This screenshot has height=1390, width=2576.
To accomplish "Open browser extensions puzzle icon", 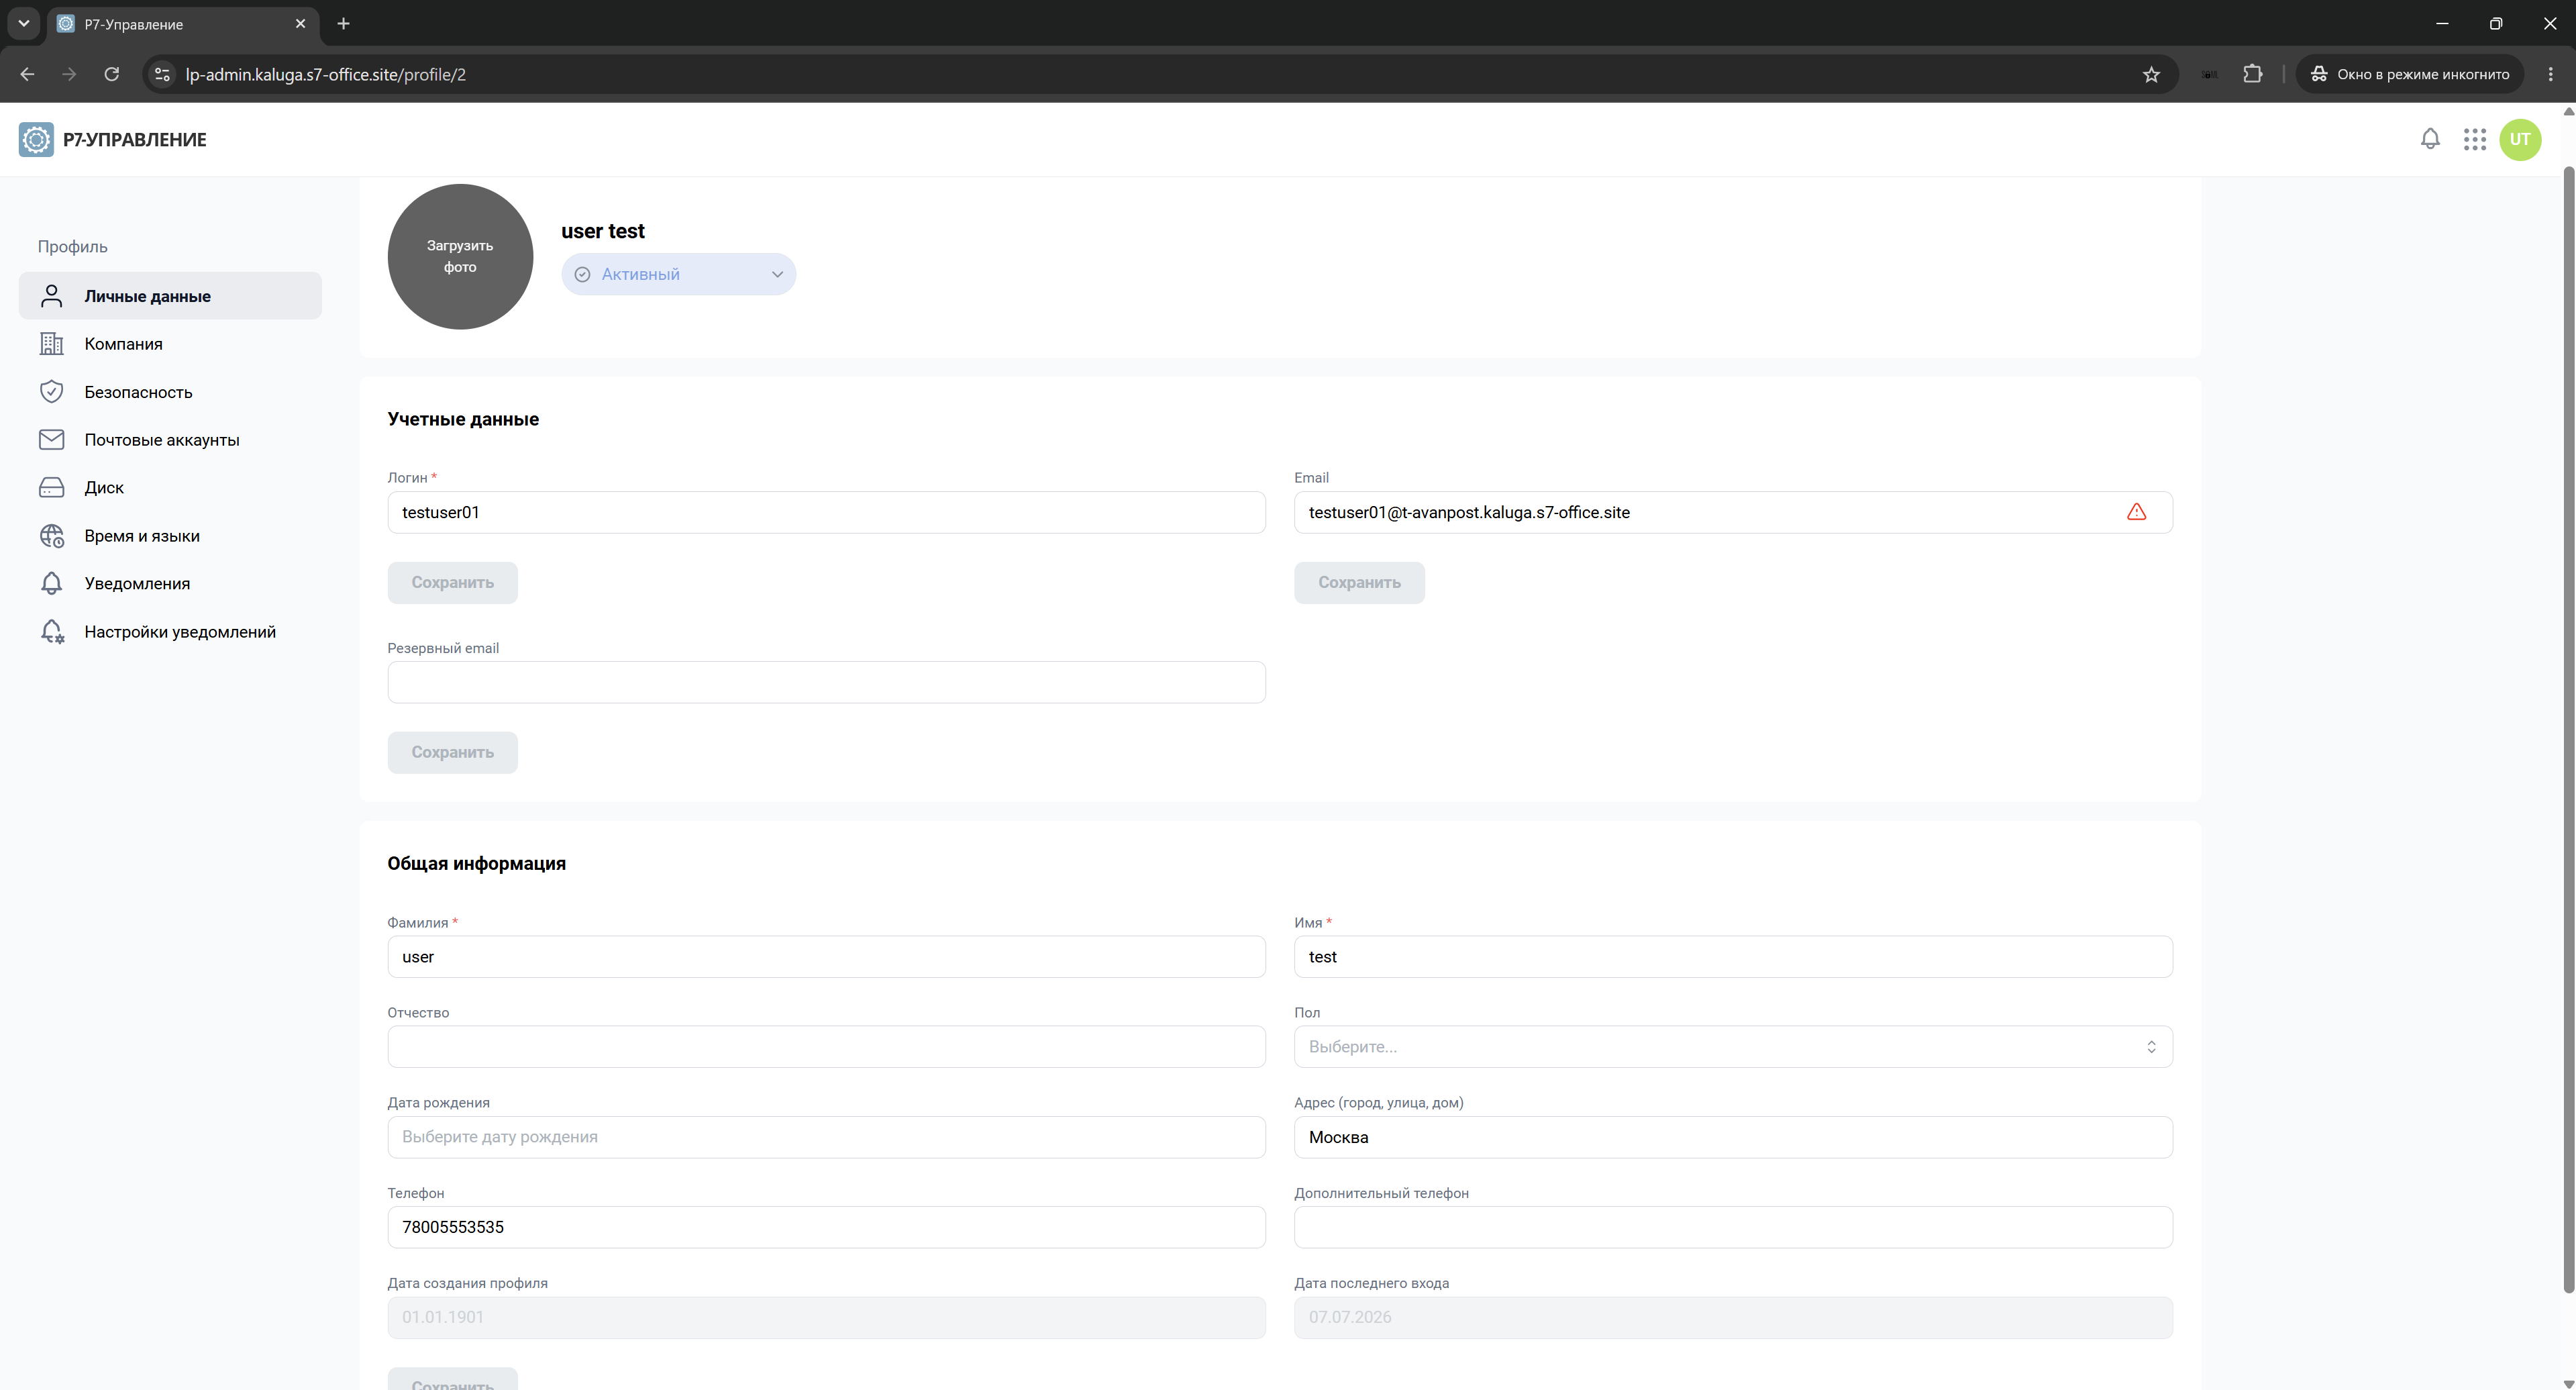I will point(2252,74).
